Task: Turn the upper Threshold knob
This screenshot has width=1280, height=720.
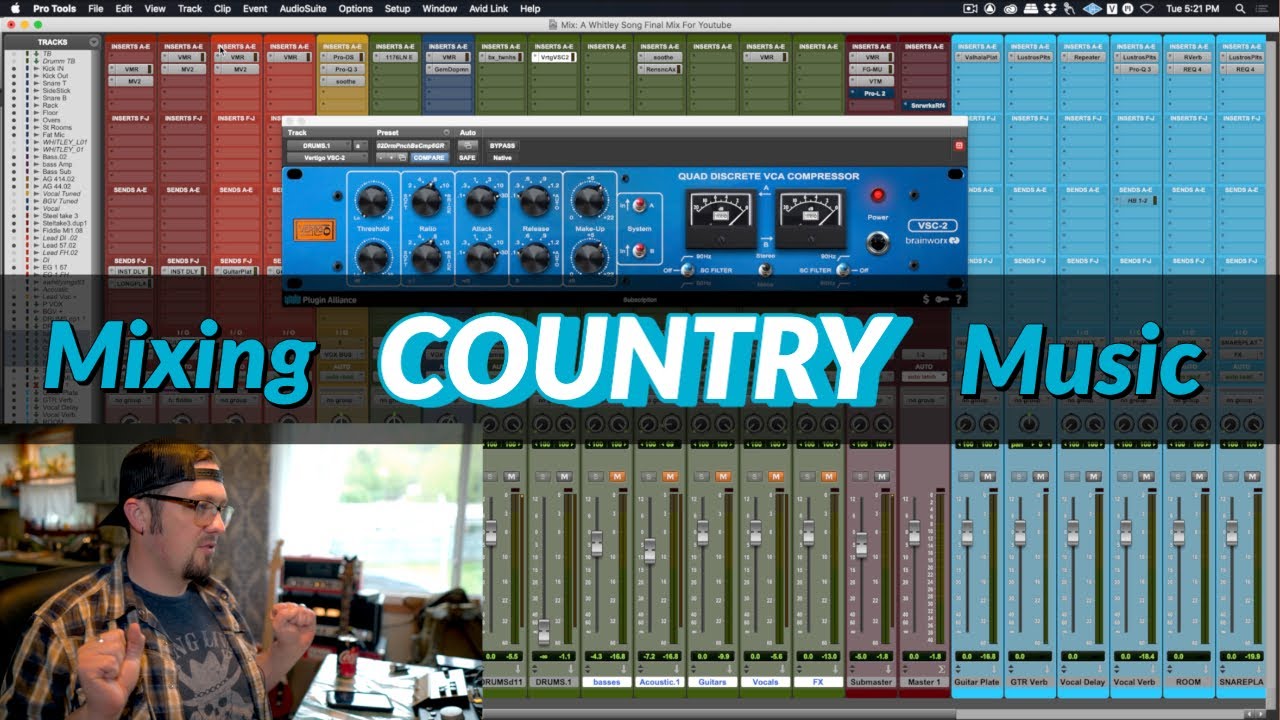Action: [x=372, y=201]
